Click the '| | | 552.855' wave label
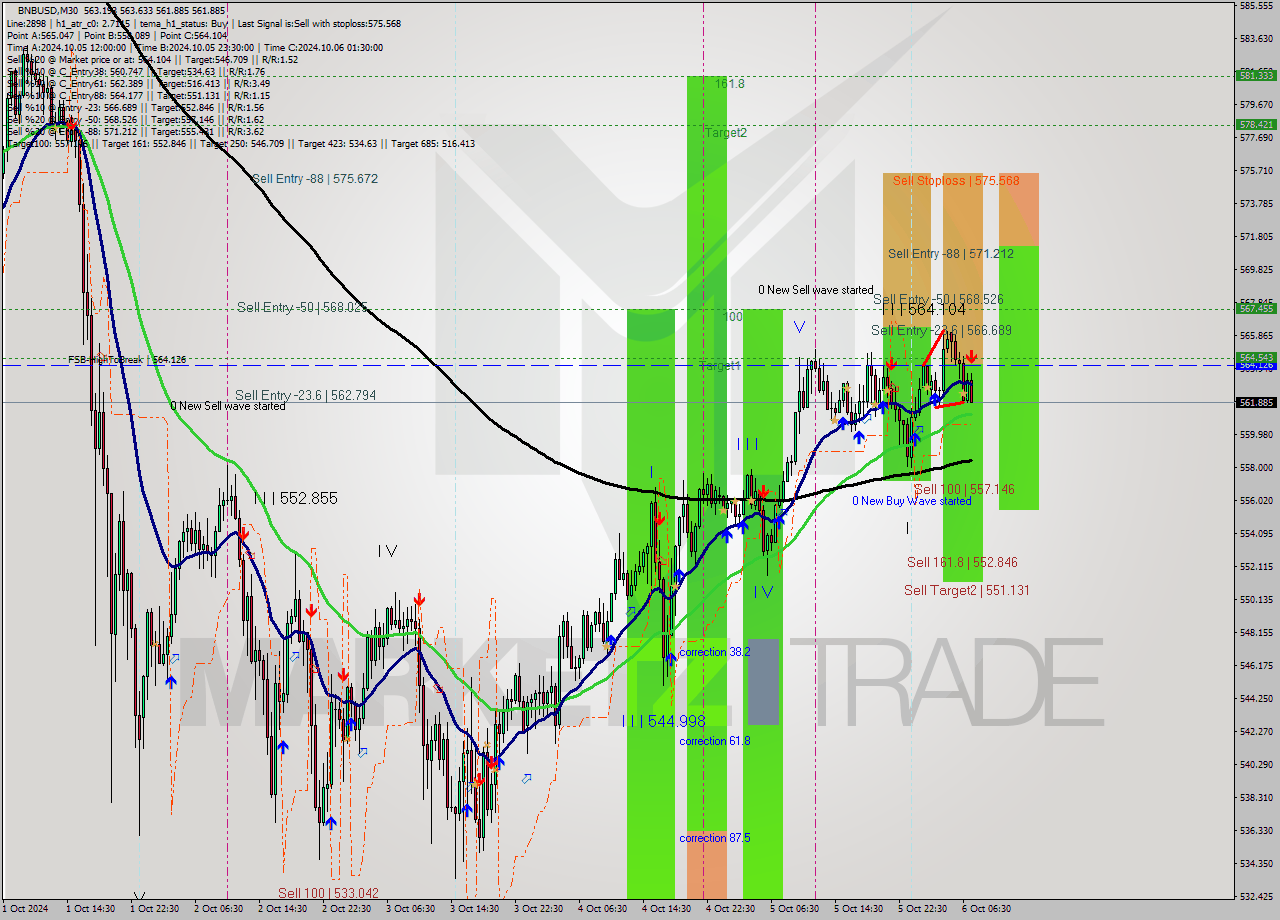 point(296,497)
